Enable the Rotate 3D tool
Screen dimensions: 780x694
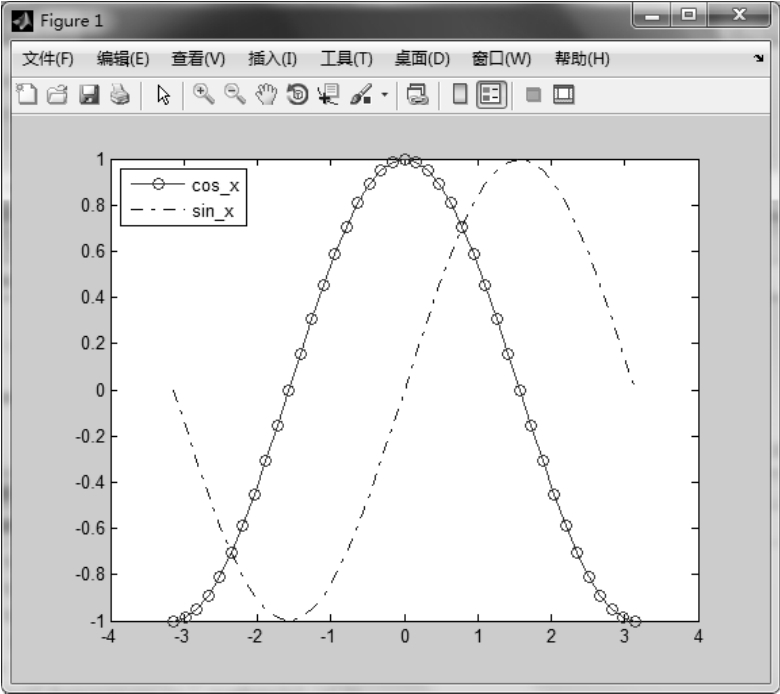point(297,95)
